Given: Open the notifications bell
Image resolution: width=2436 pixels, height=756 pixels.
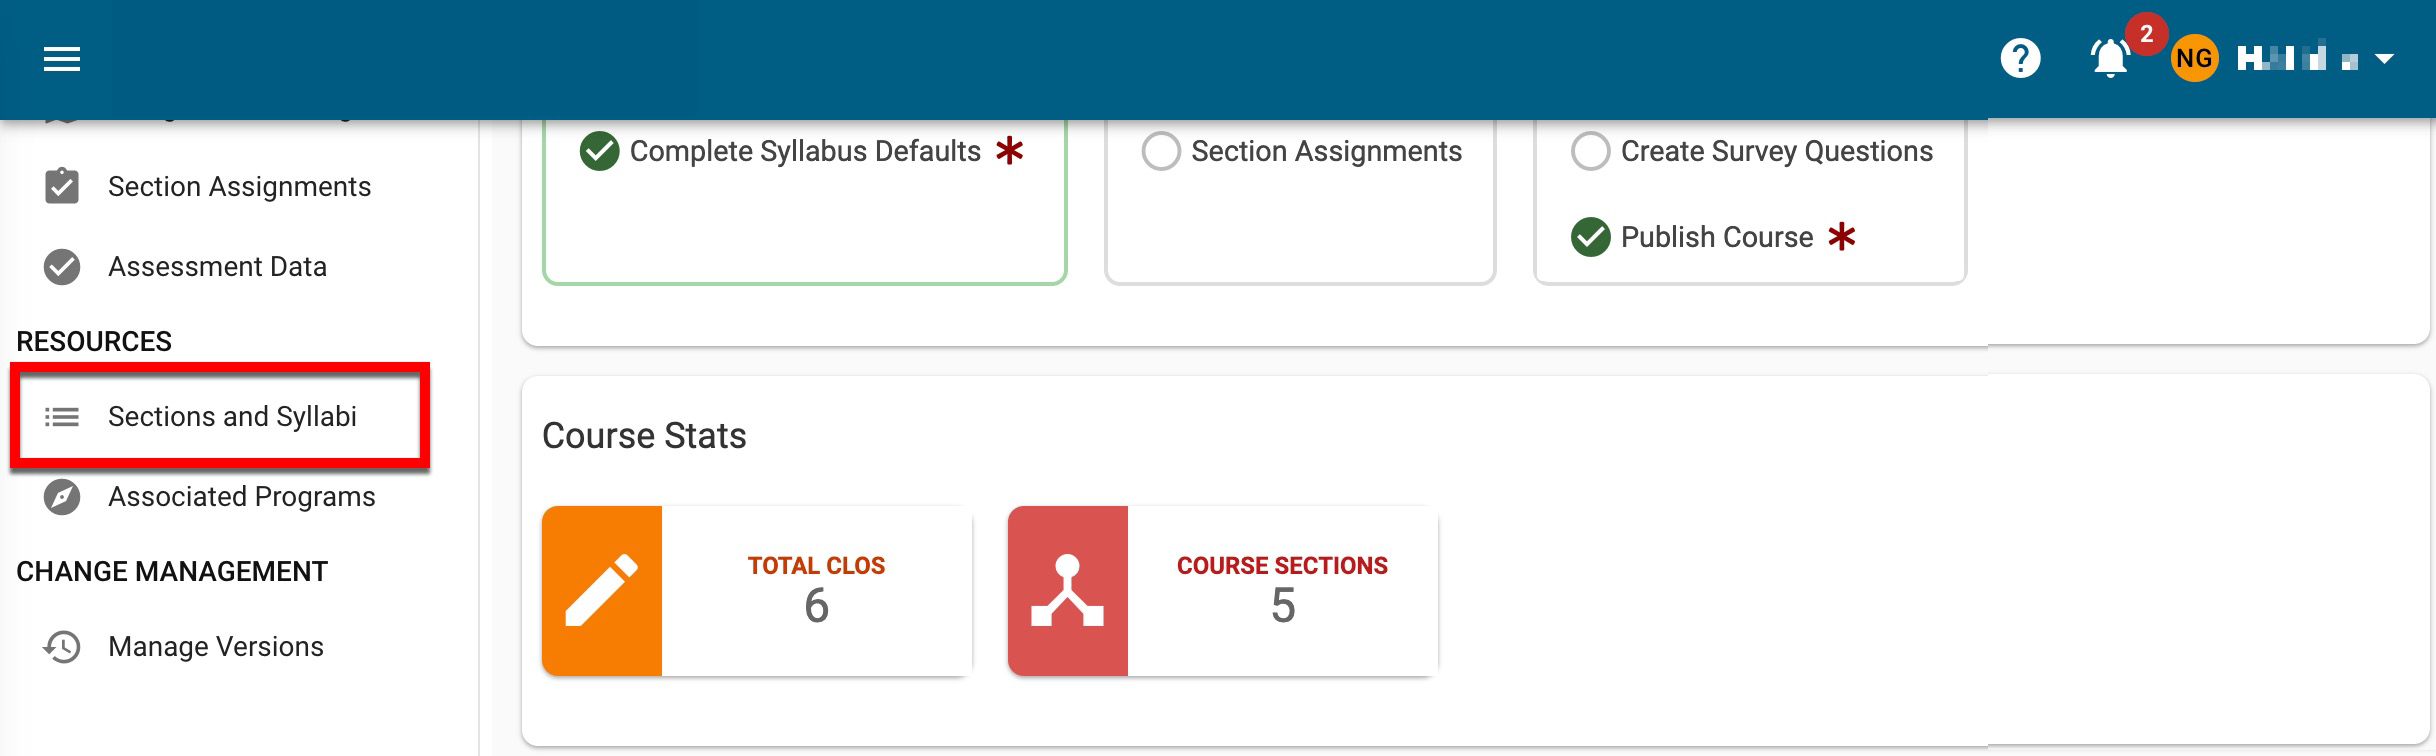Looking at the screenshot, I should [x=2110, y=59].
